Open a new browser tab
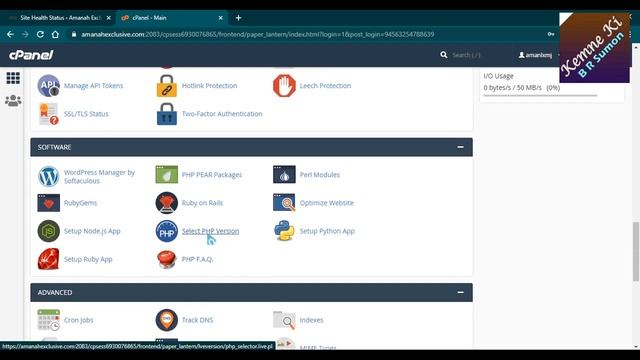Image resolution: width=640 pixels, height=360 pixels. pos(238,18)
